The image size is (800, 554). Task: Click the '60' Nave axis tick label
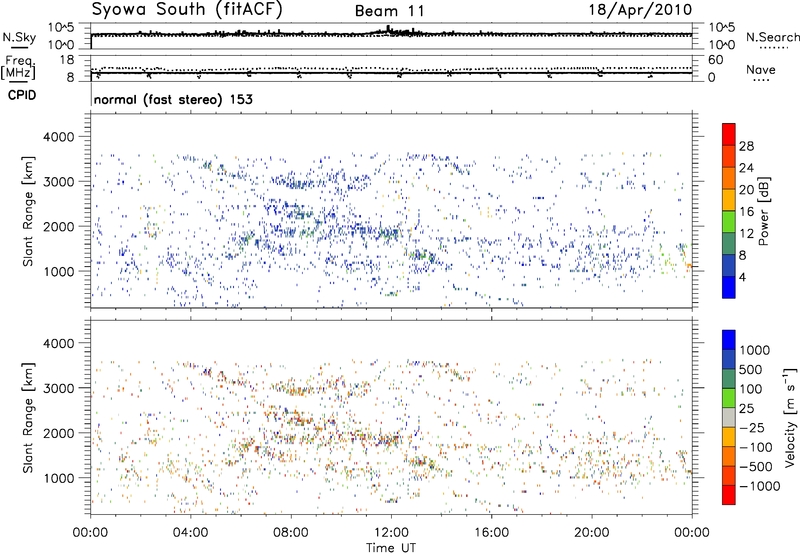pyautogui.click(x=715, y=60)
